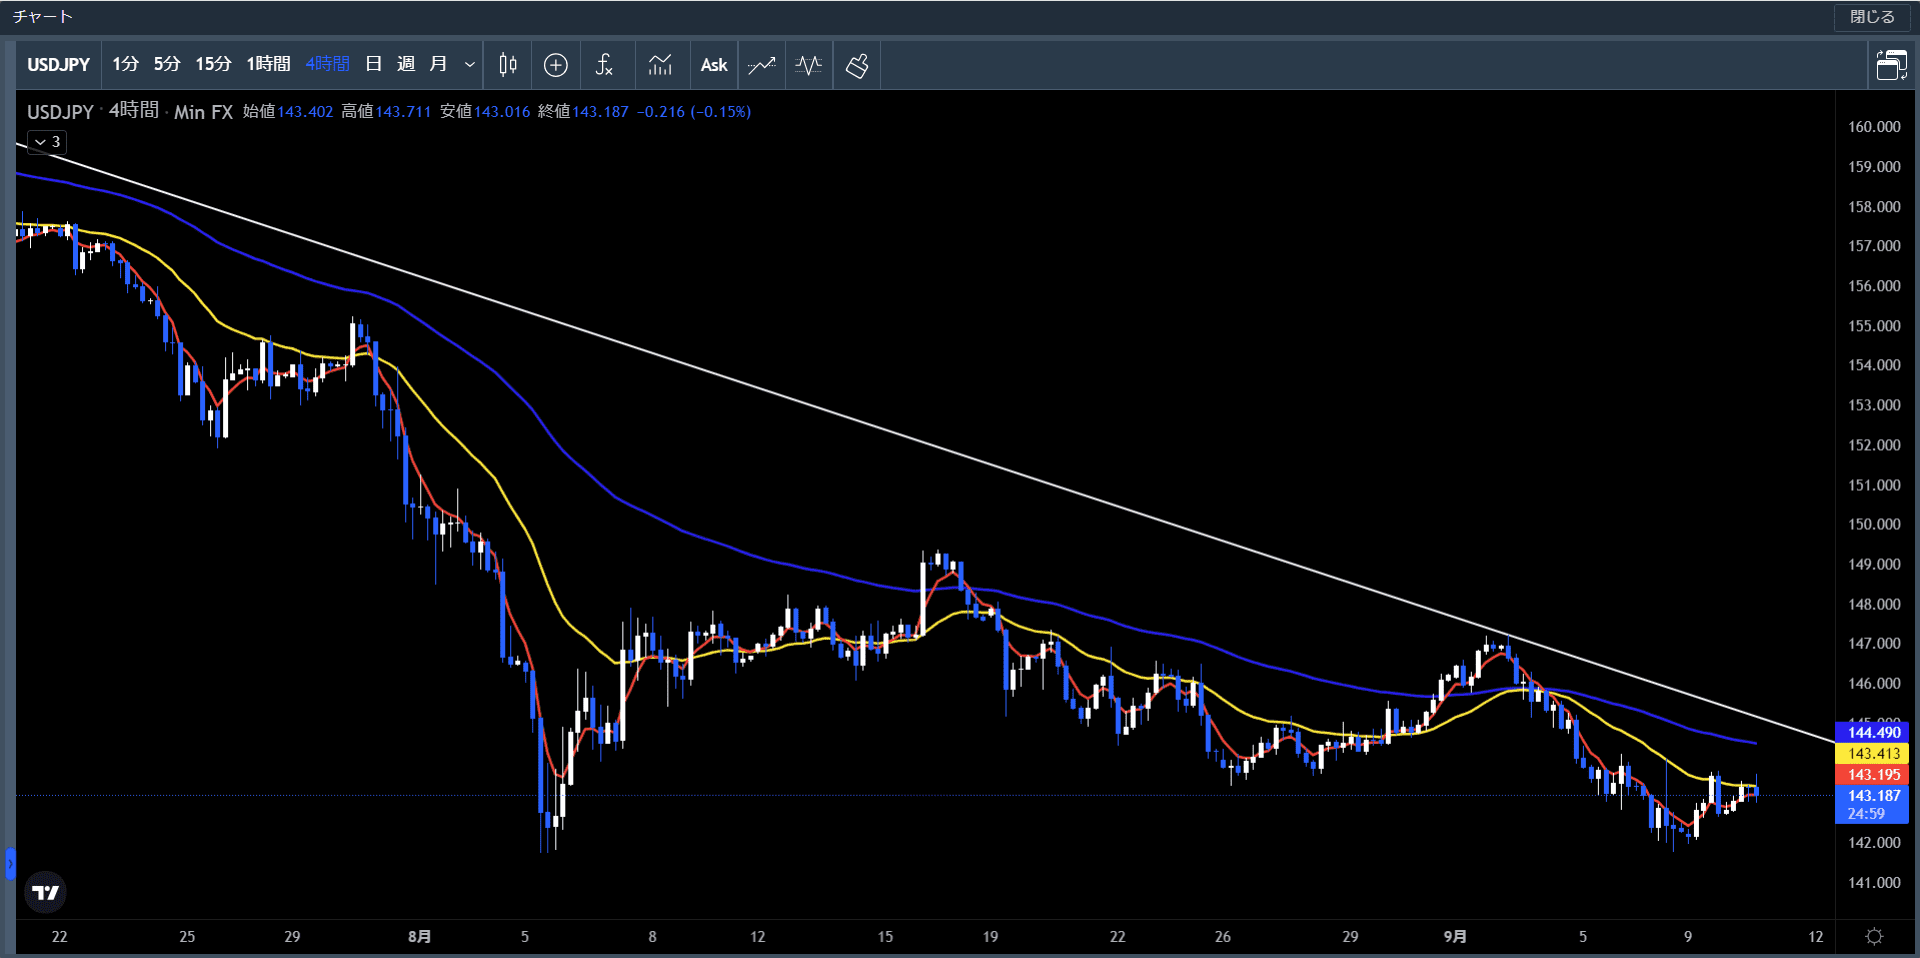This screenshot has width=1920, height=958.
Task: Click the blue 144.490 price label
Action: click(x=1873, y=733)
